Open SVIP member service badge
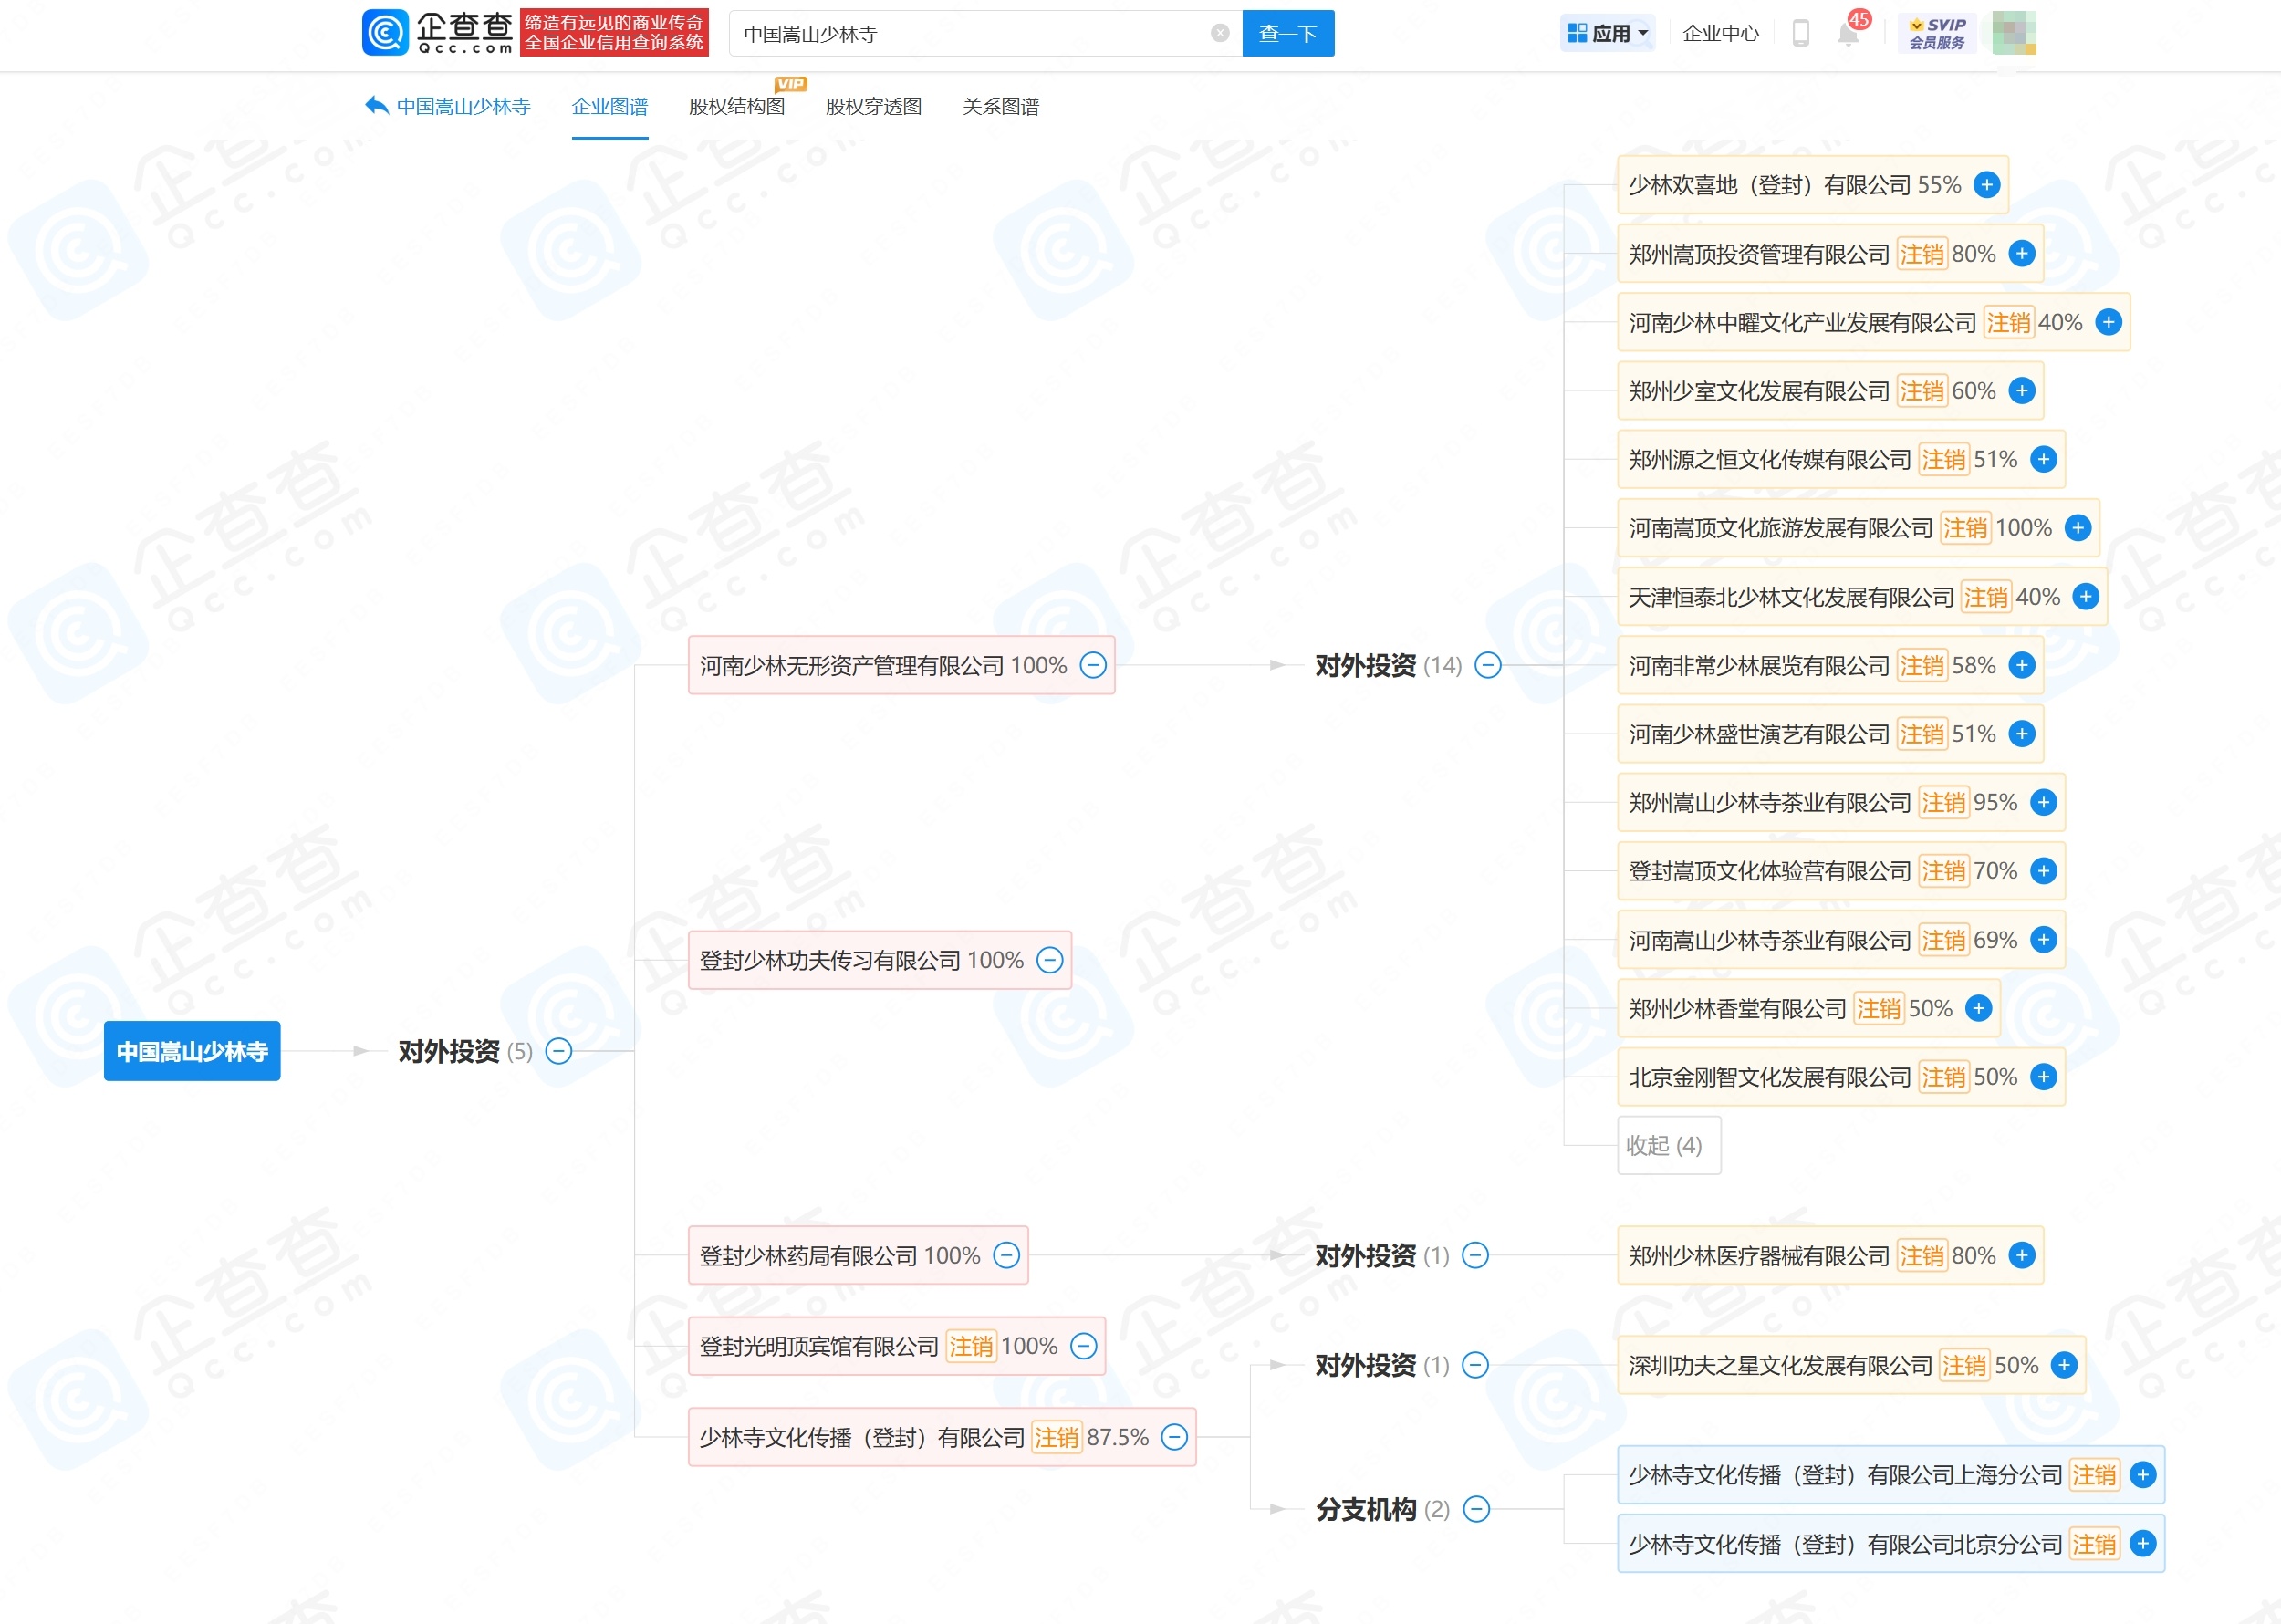Image resolution: width=2281 pixels, height=1624 pixels. 1937,33
